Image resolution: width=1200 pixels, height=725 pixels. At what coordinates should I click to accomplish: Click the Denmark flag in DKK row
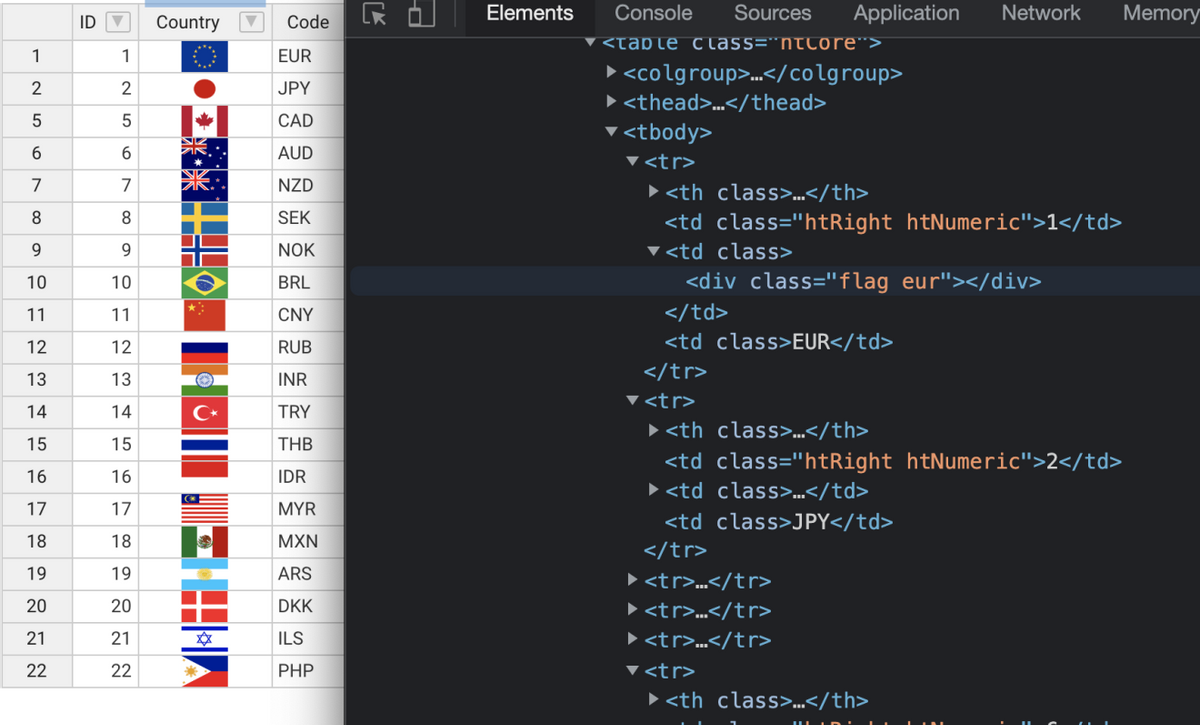pos(204,606)
